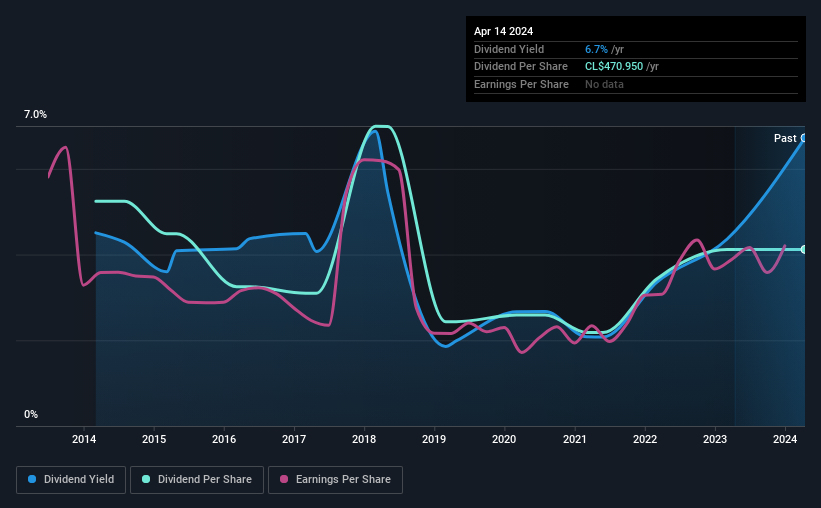Click the Earnings Per Share label in tooltip
Viewport: 821px width, 508px height.
coord(521,84)
